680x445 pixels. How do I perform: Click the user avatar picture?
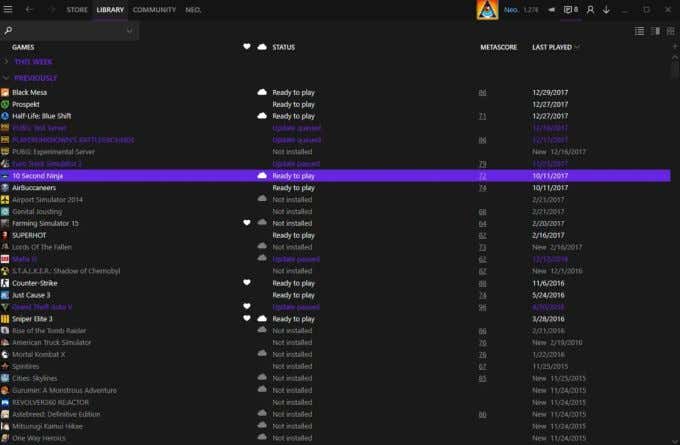coord(487,10)
